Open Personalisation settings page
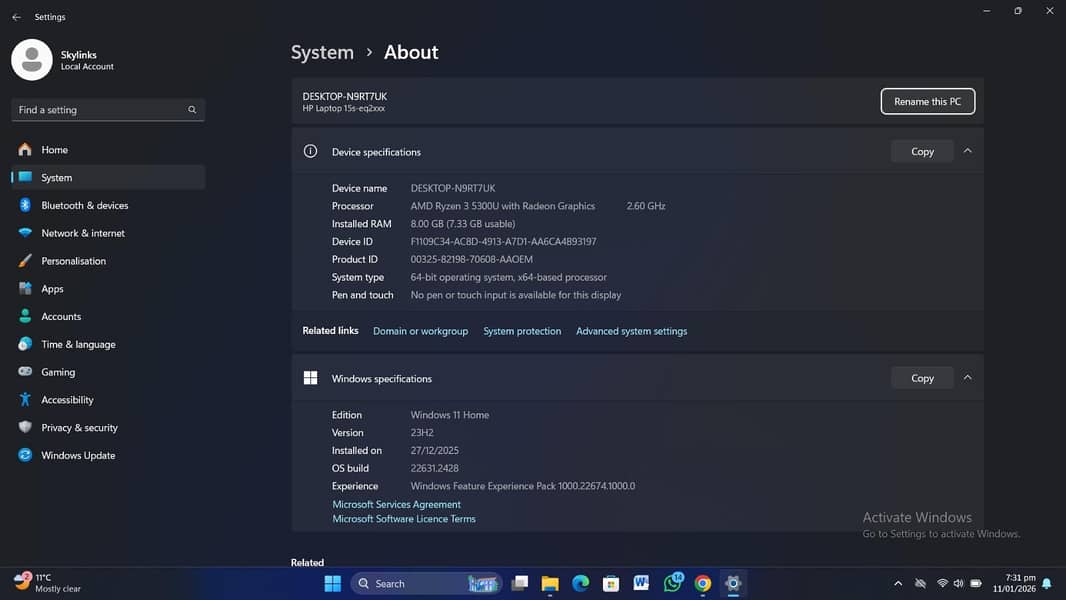This screenshot has width=1066, height=600. click(x=73, y=261)
